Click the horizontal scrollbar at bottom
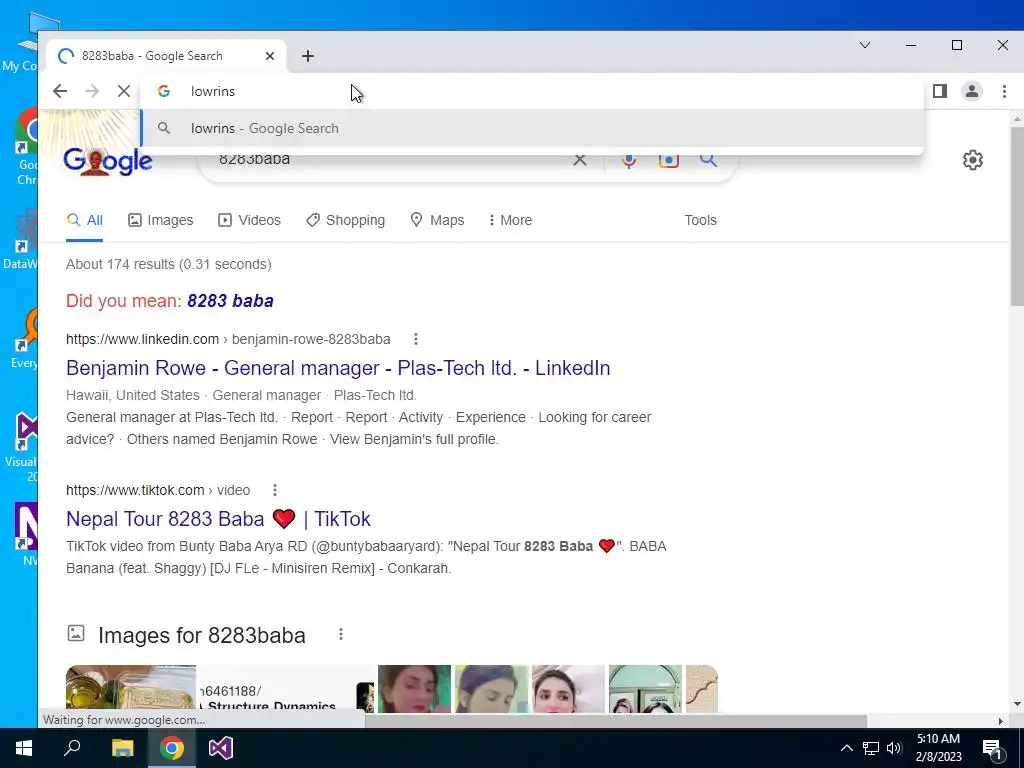The image size is (1024, 768). tap(615, 721)
